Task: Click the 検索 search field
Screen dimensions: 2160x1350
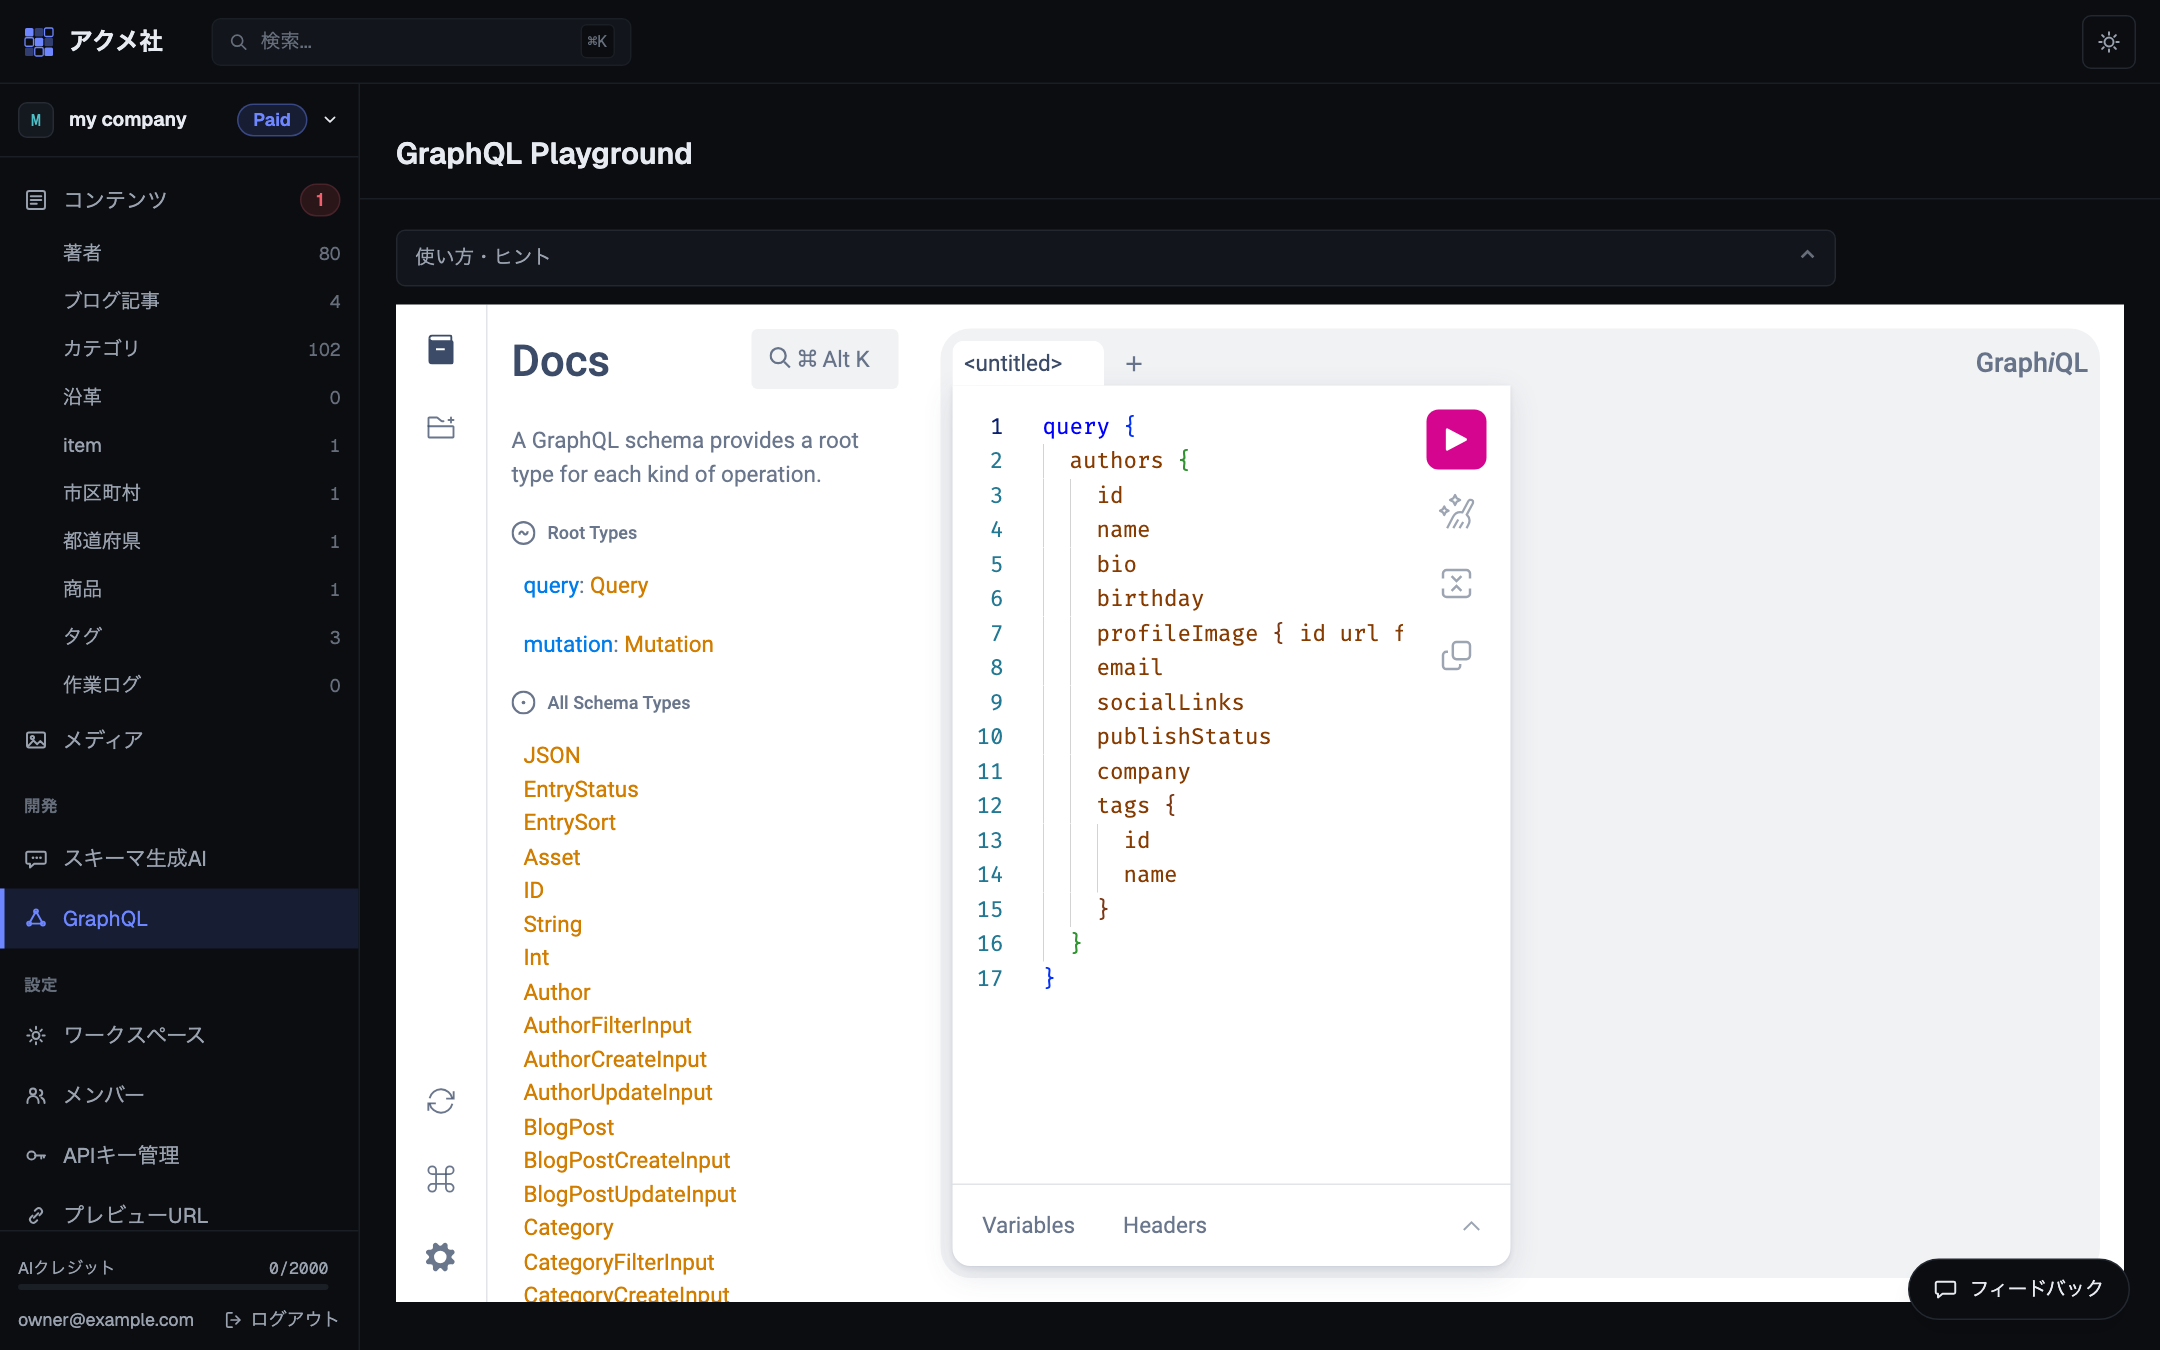Action: coord(420,41)
